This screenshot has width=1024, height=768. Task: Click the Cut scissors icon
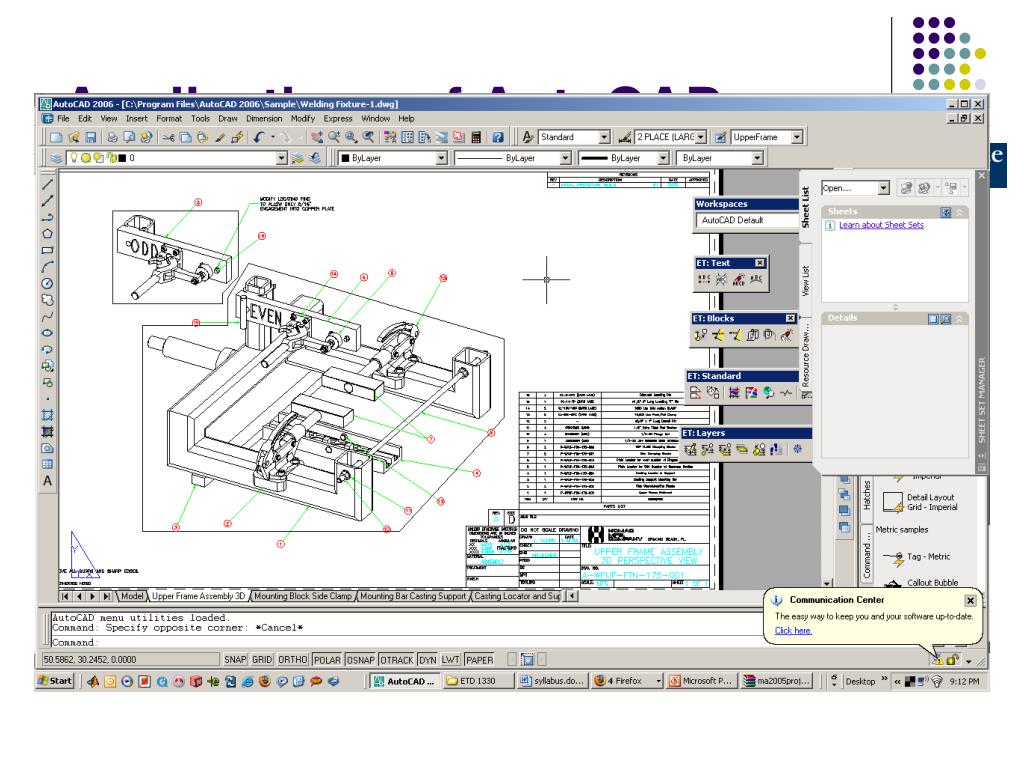169,137
